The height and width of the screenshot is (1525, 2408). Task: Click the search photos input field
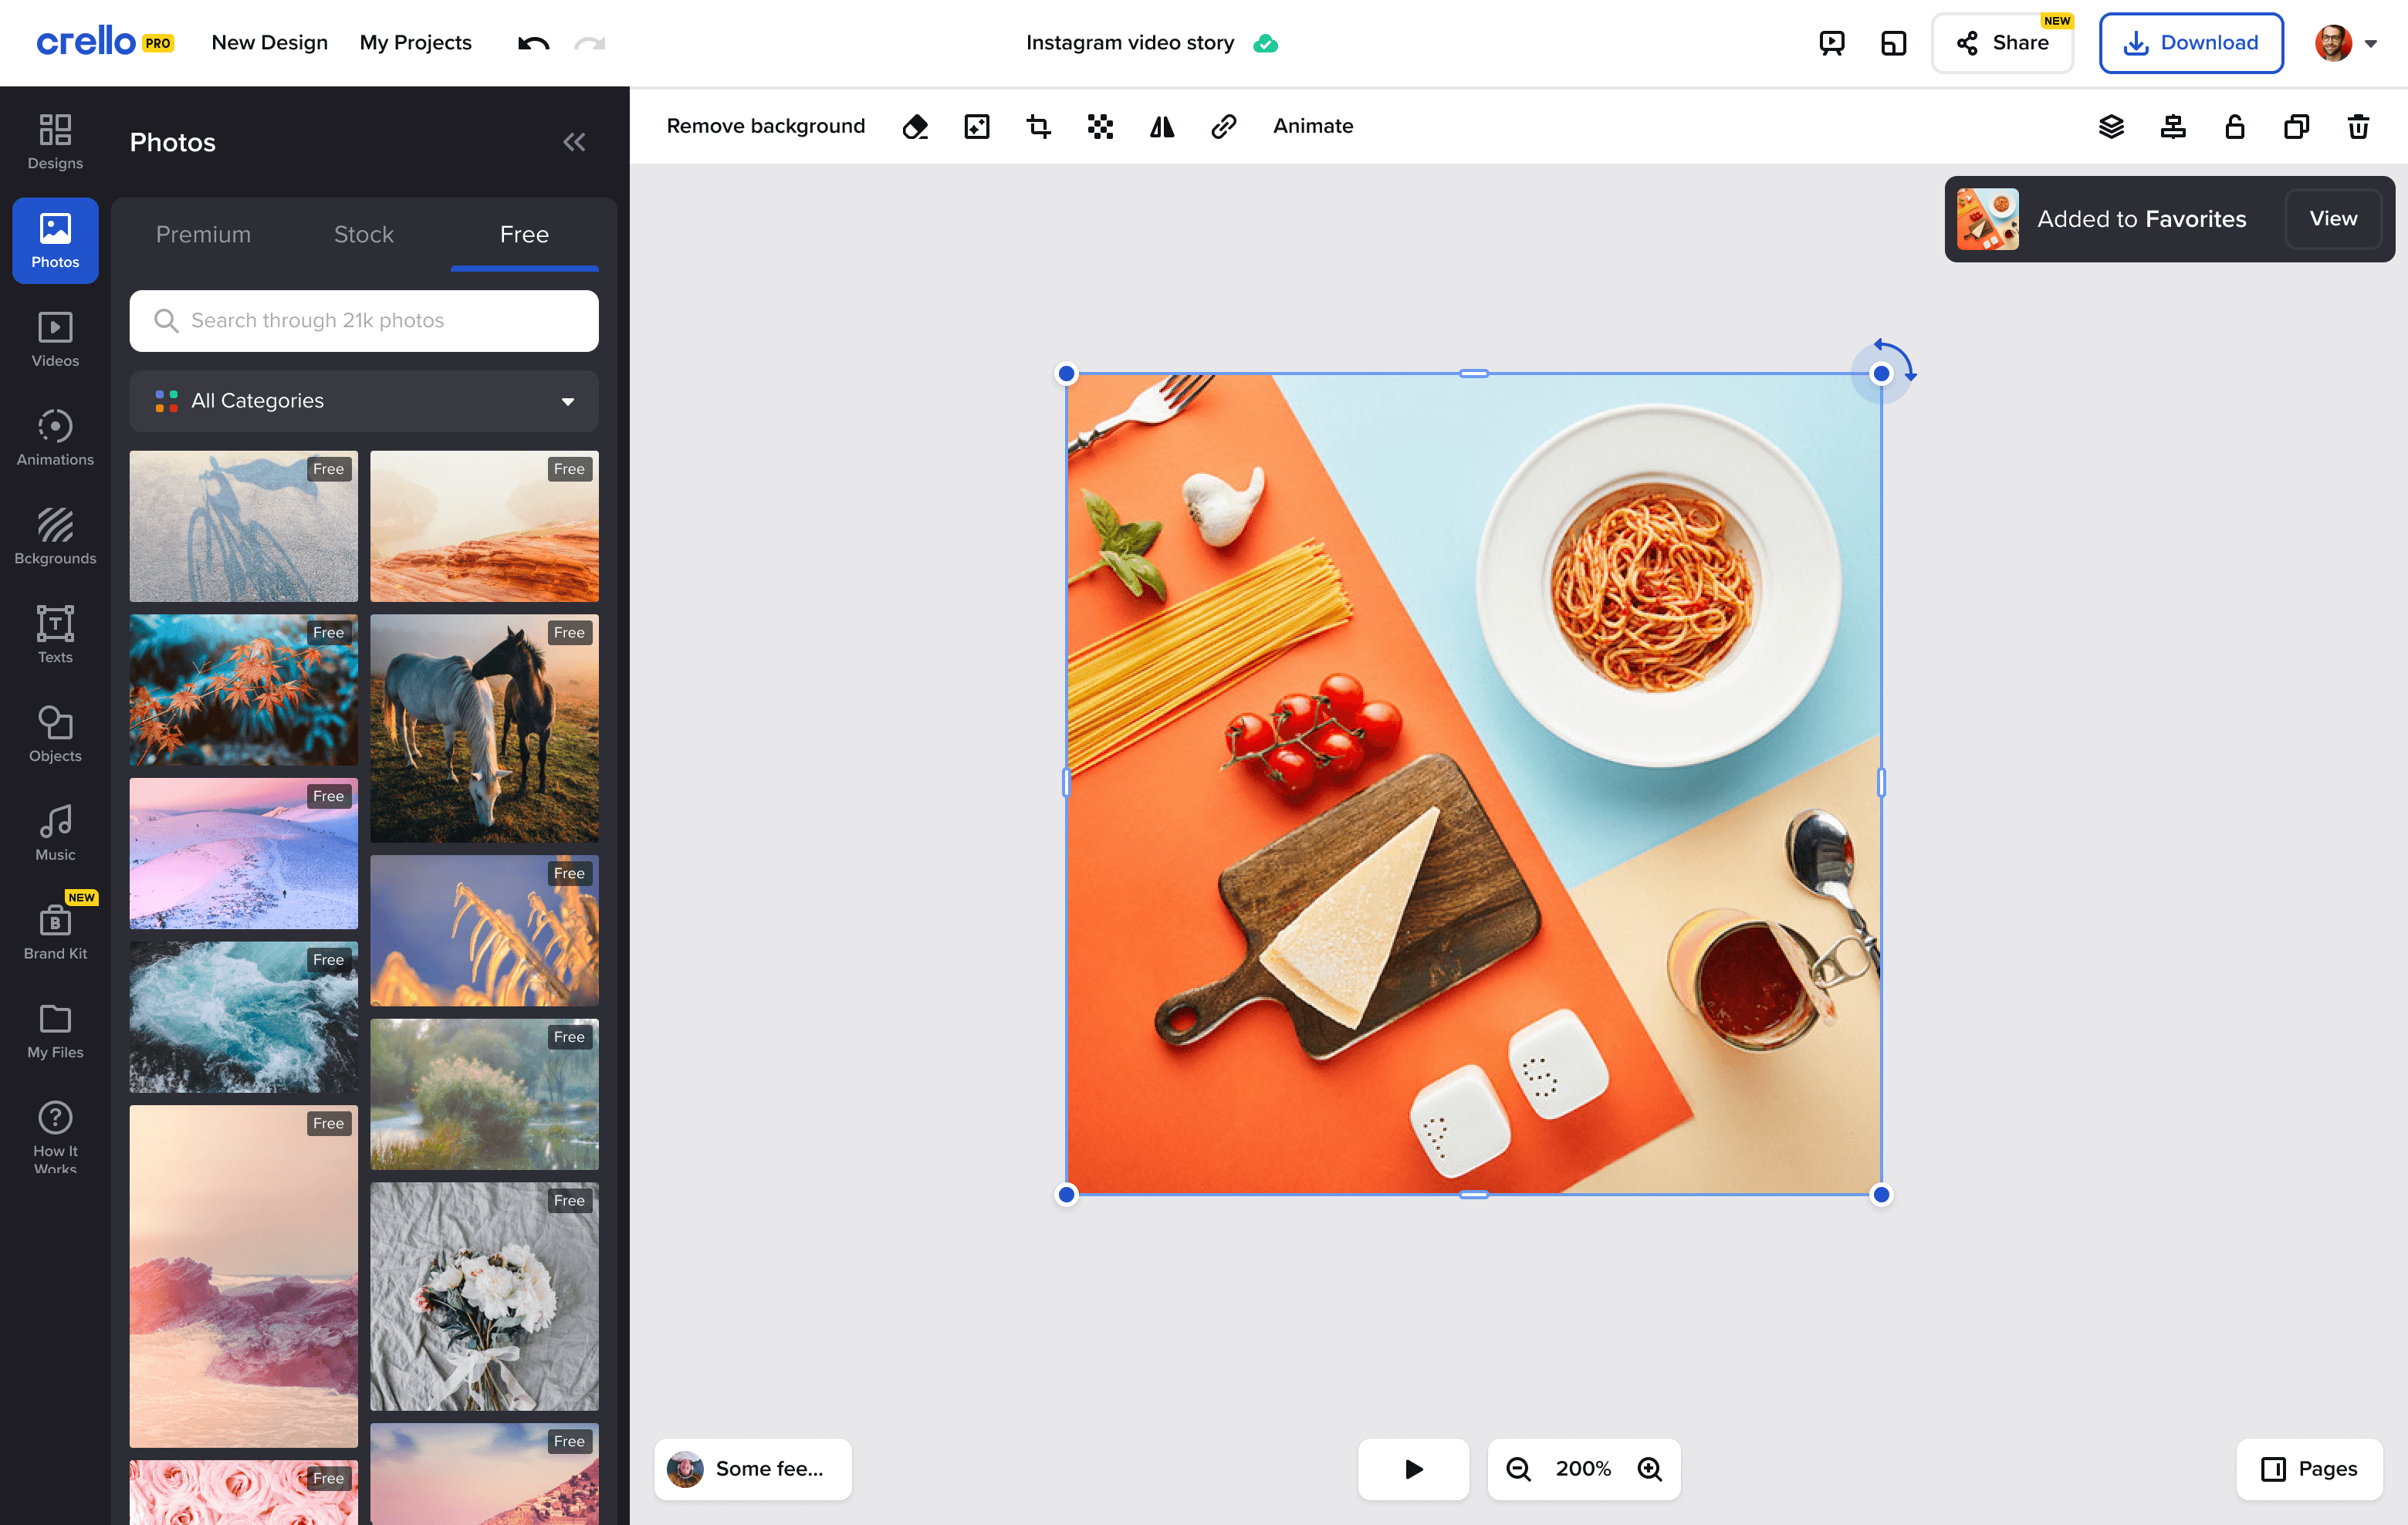364,321
